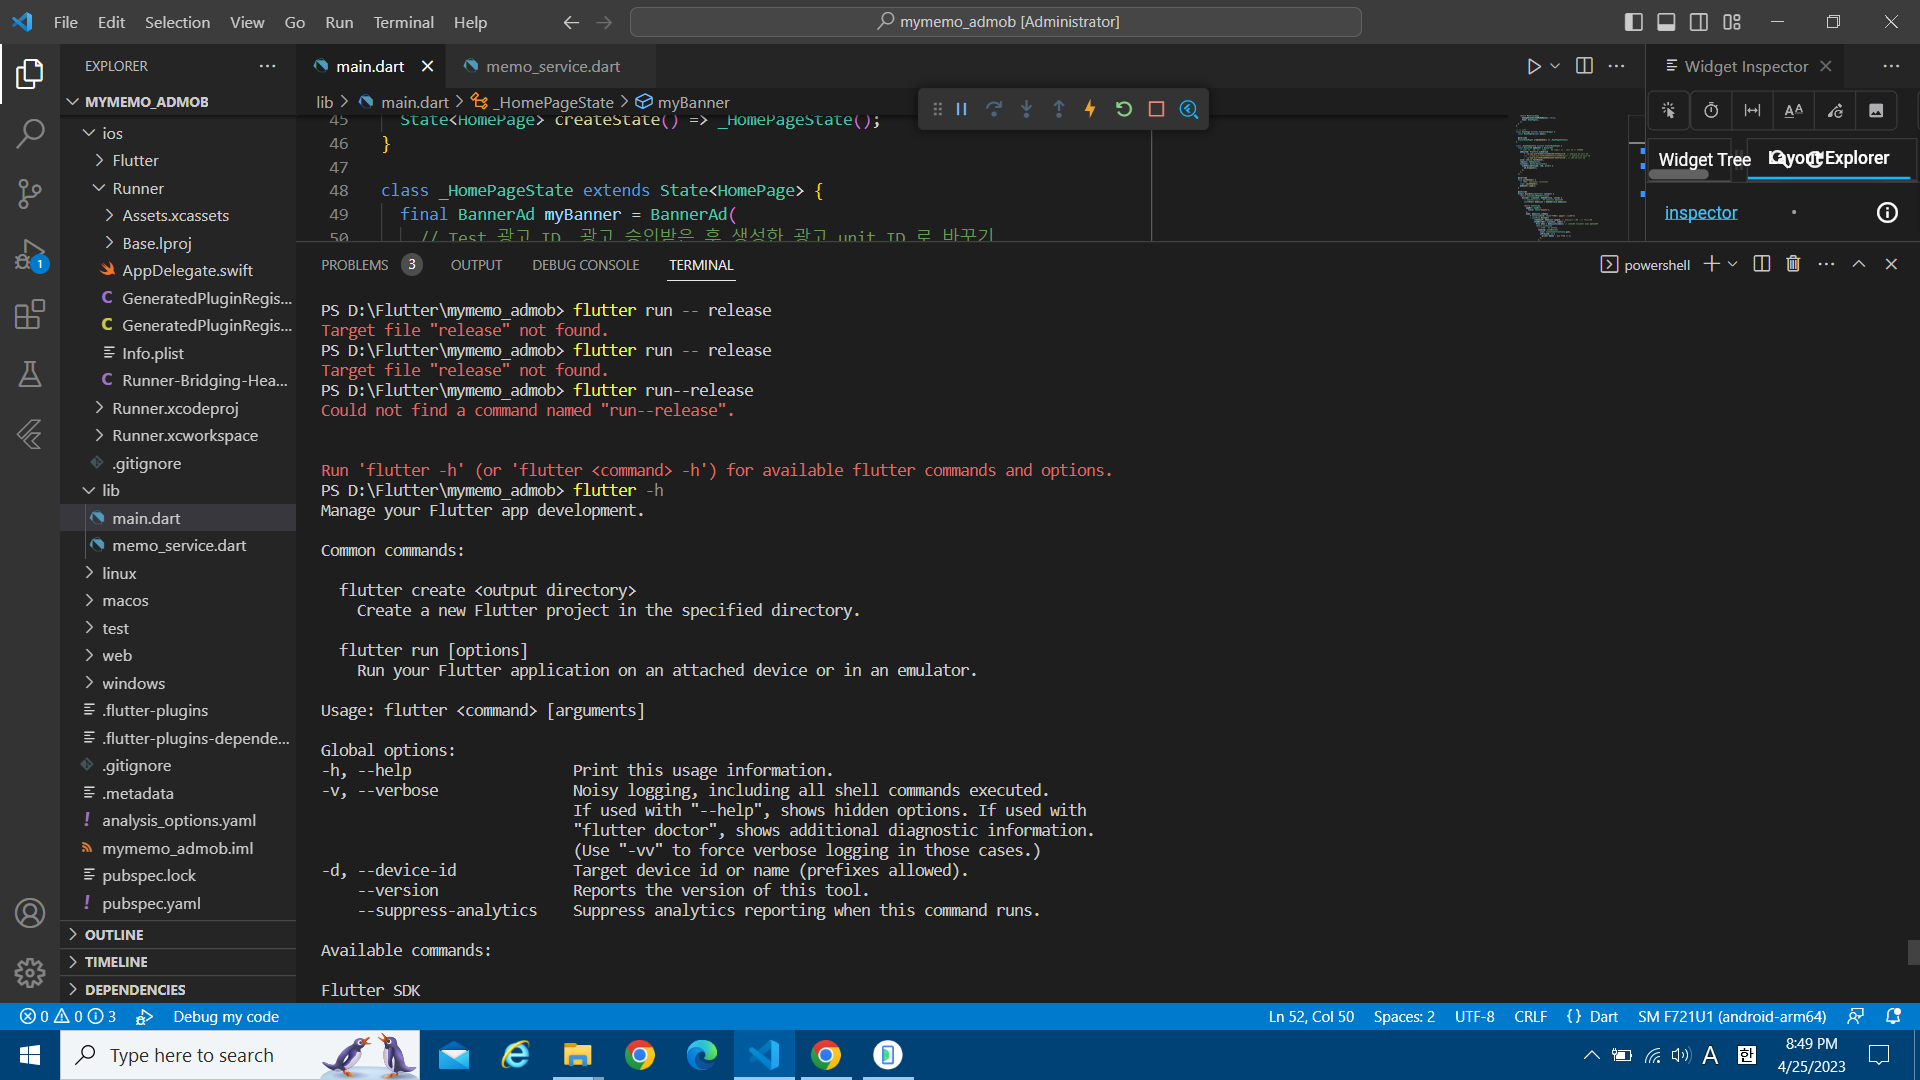Open the Extensions view
Viewport: 1920px width, 1080px height.
[x=30, y=315]
